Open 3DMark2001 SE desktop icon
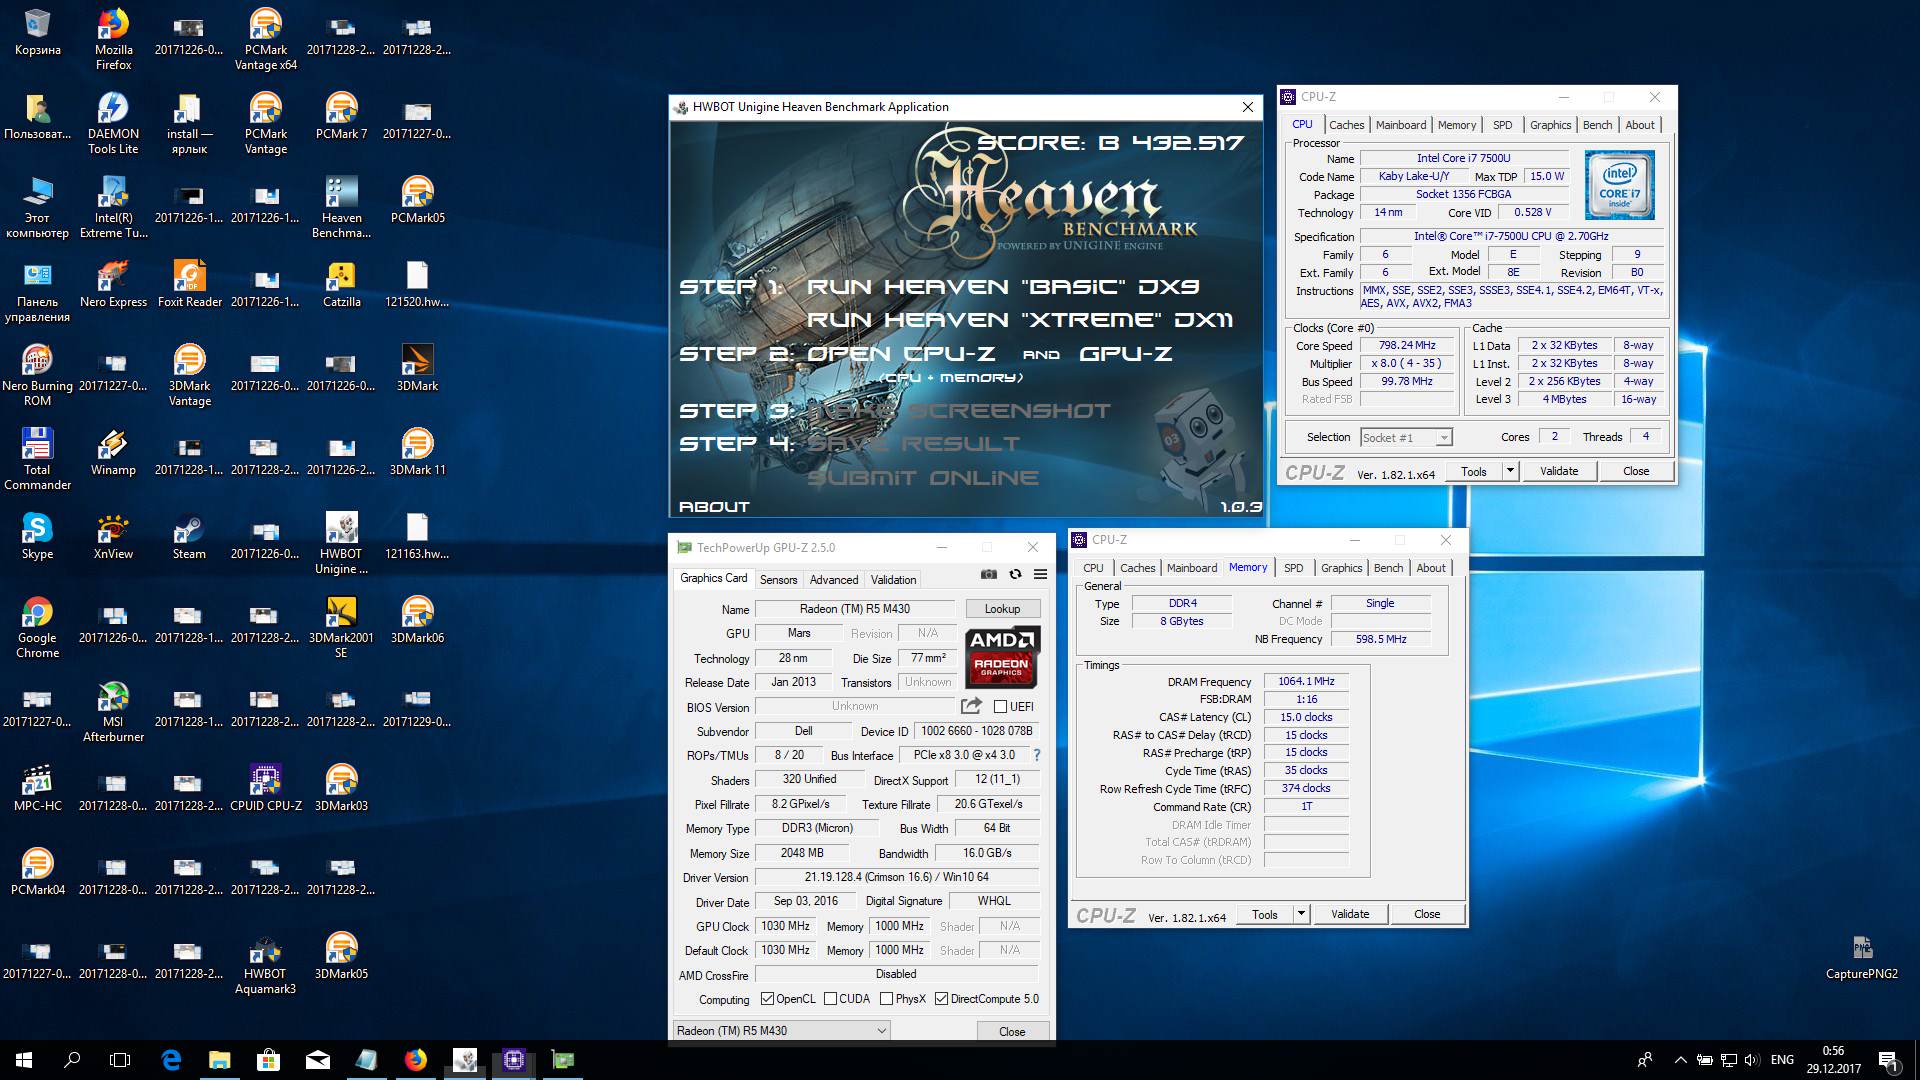This screenshot has height=1080, width=1920. point(341,628)
